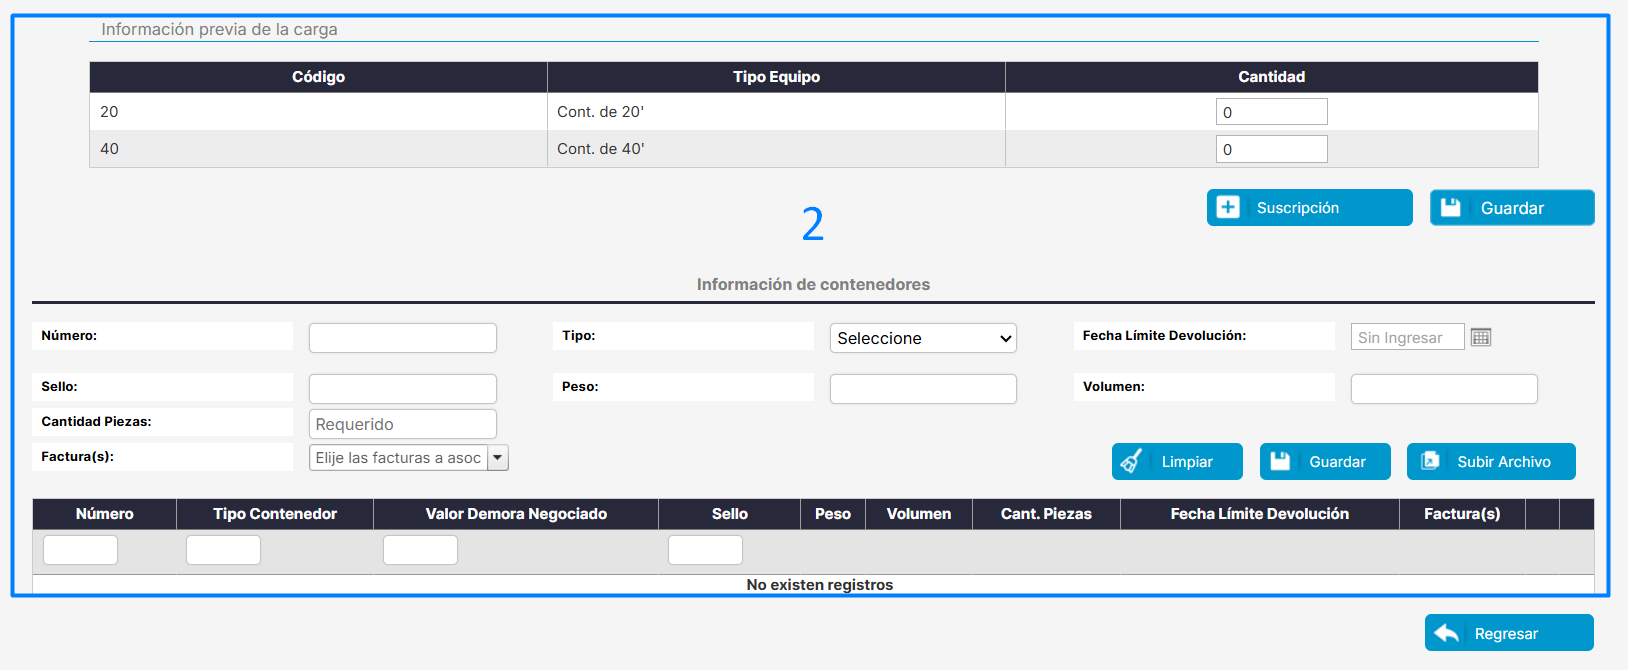Image resolution: width=1628 pixels, height=670 pixels.
Task: Focus the Cantidad field for Cont. de 40'
Action: coord(1271,149)
